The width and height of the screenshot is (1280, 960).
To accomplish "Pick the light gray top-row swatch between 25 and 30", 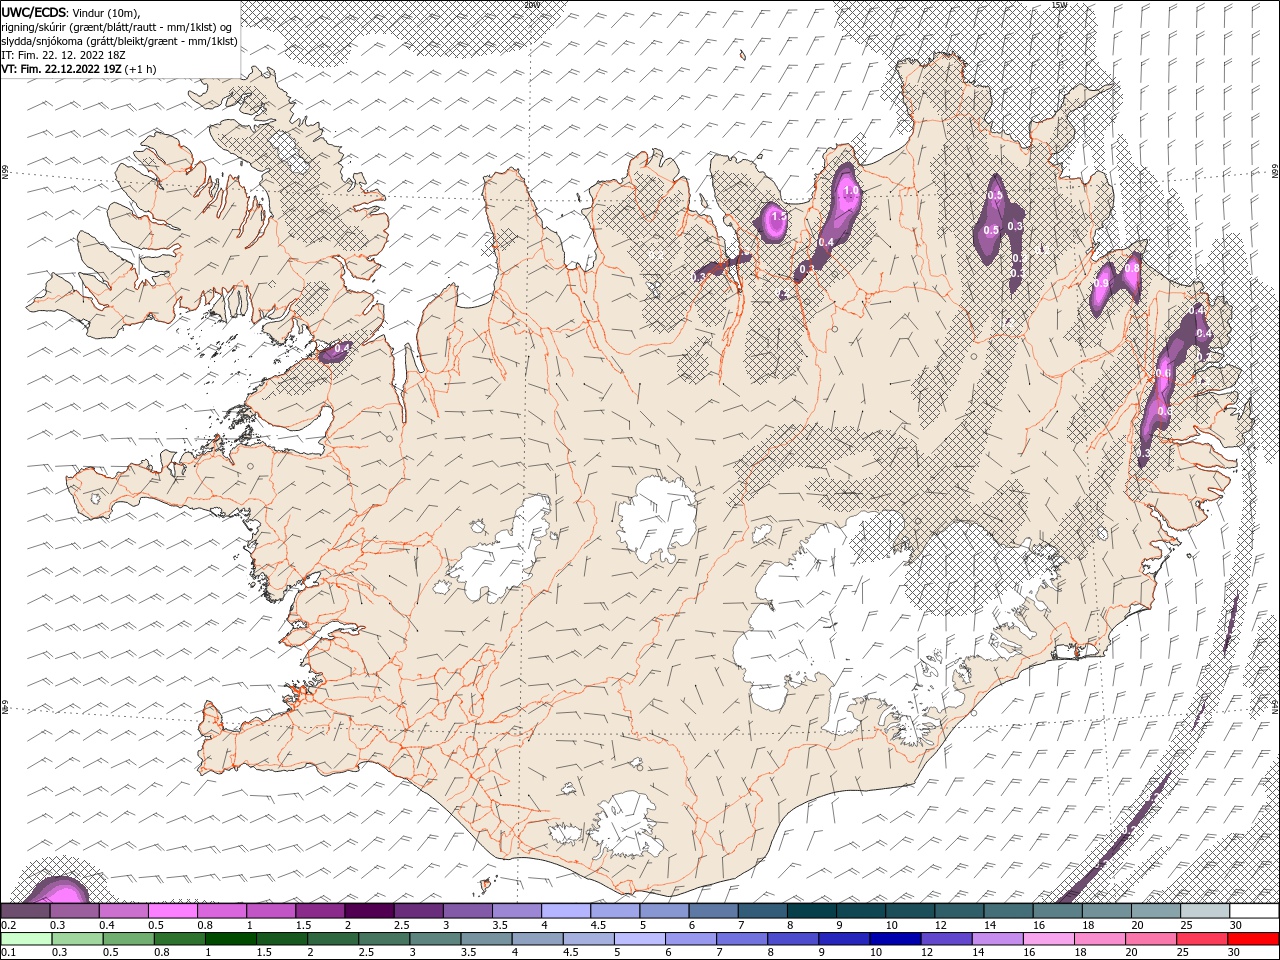I will (1205, 911).
